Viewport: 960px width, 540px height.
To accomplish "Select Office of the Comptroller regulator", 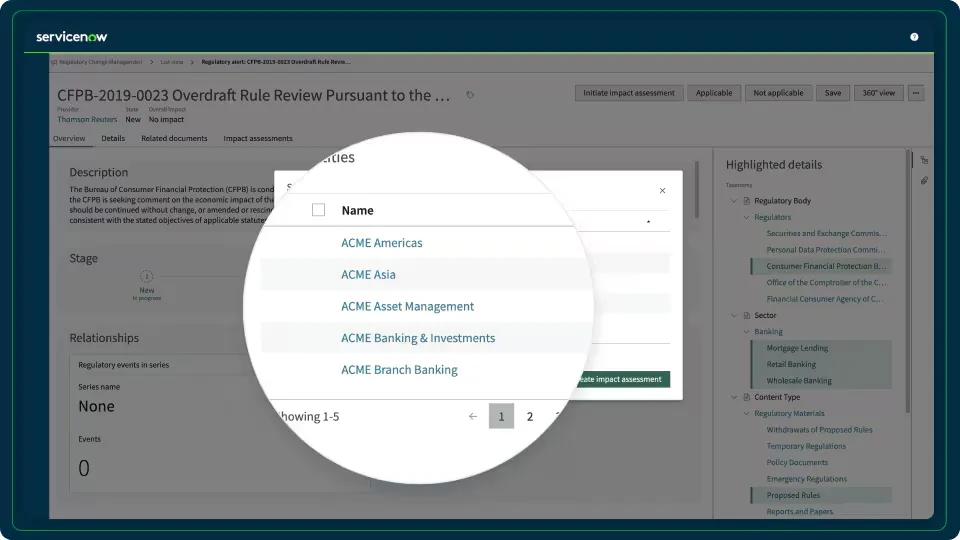I will [827, 283].
